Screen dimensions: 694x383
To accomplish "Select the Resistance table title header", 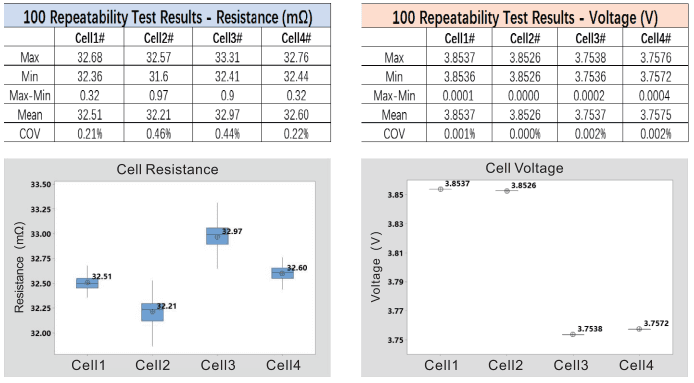I will pos(167,17).
